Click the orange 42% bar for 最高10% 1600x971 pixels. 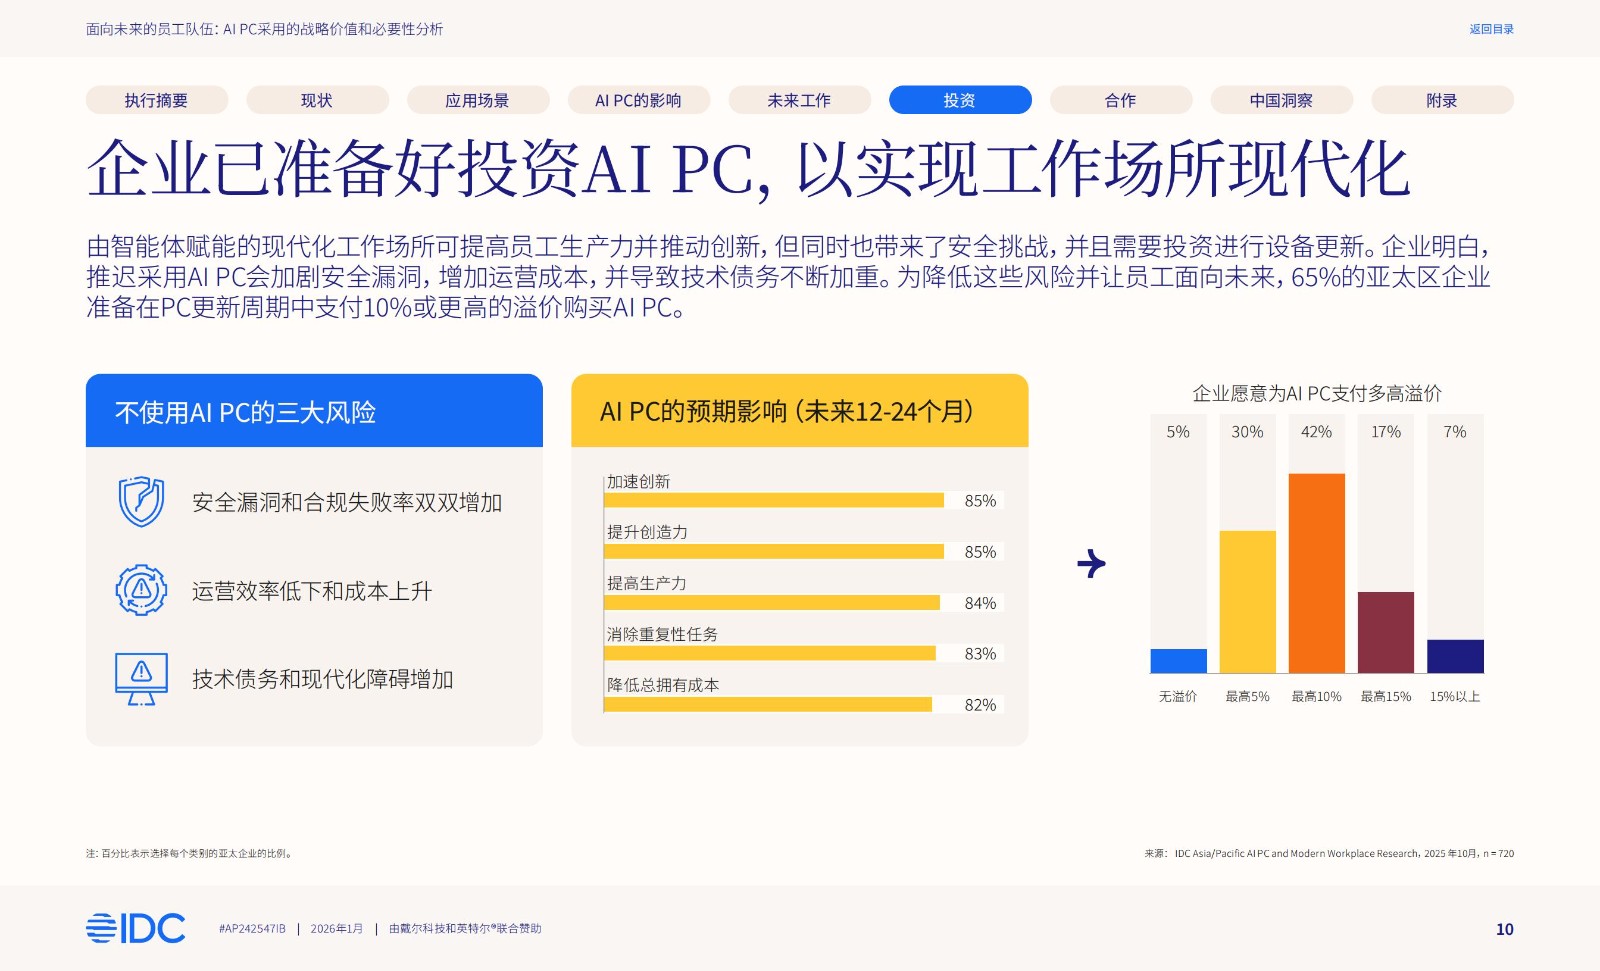coord(1316,572)
